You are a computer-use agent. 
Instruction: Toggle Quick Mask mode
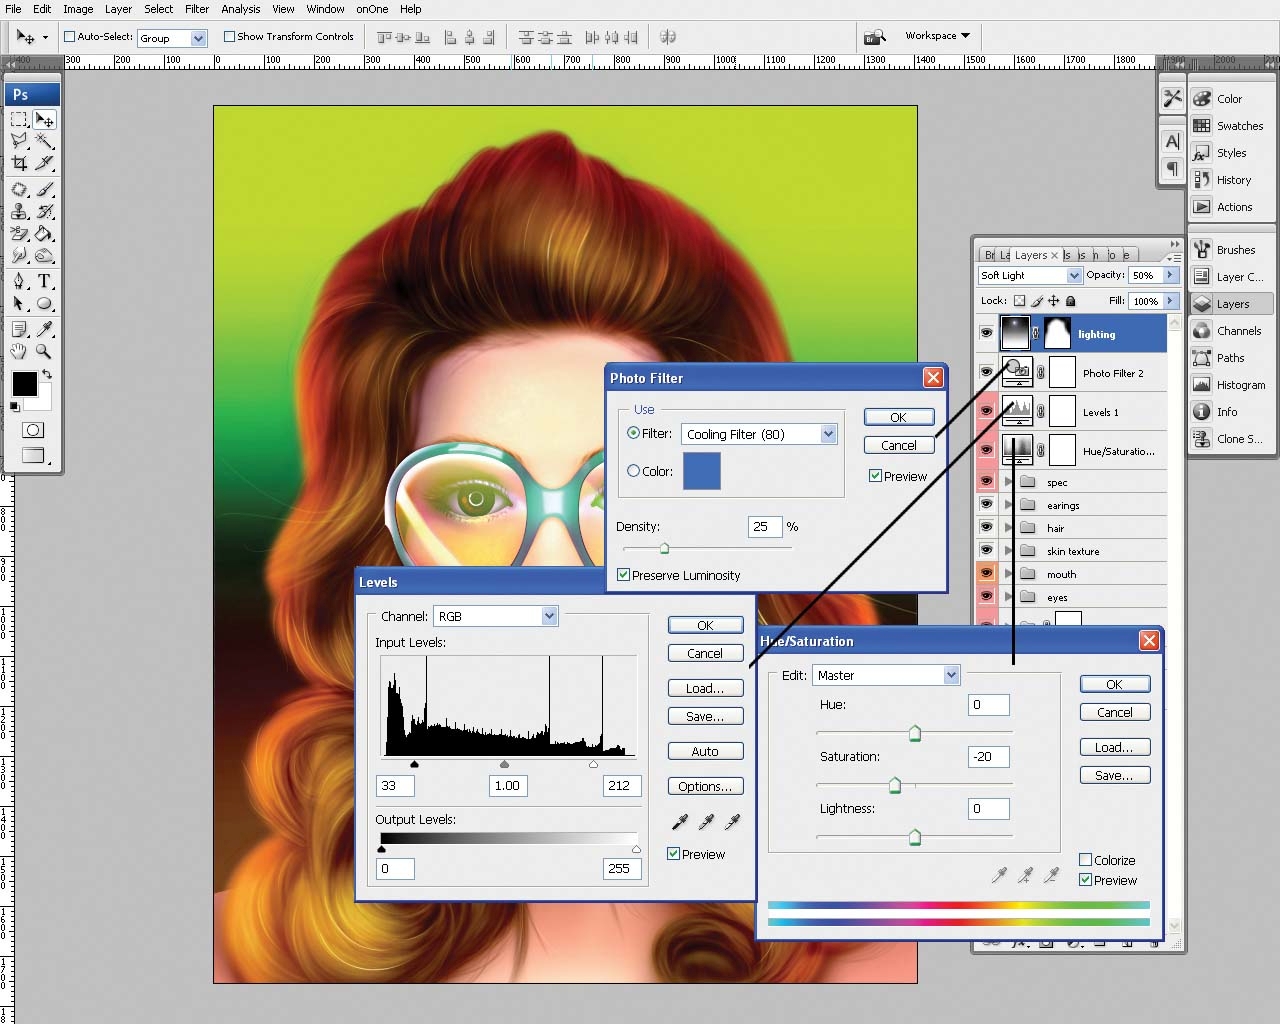[x=32, y=430]
